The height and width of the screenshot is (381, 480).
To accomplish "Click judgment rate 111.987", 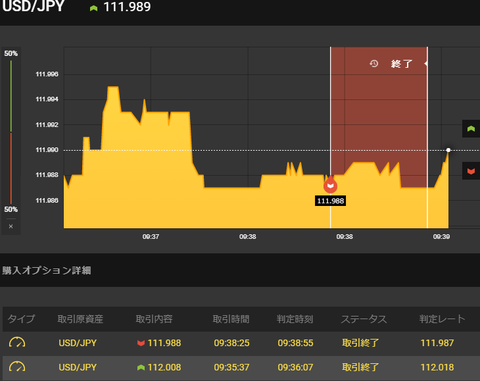I will [437, 343].
